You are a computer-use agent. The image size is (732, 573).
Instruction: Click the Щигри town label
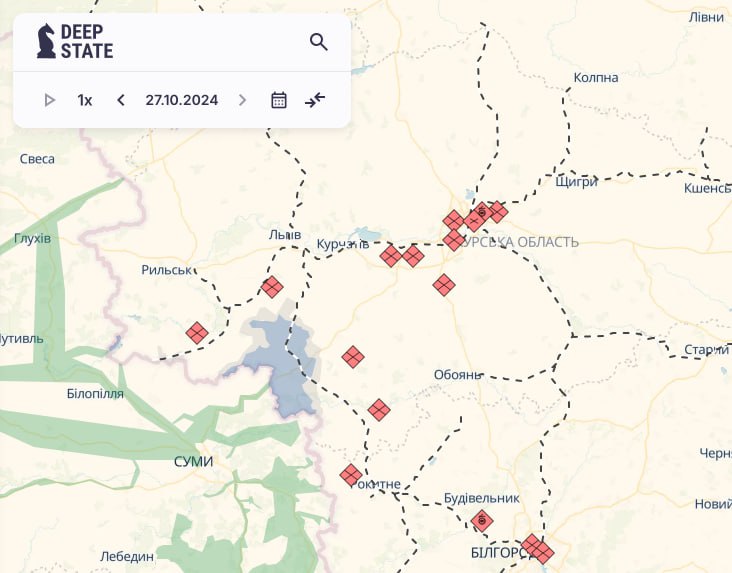pyautogui.click(x=576, y=181)
